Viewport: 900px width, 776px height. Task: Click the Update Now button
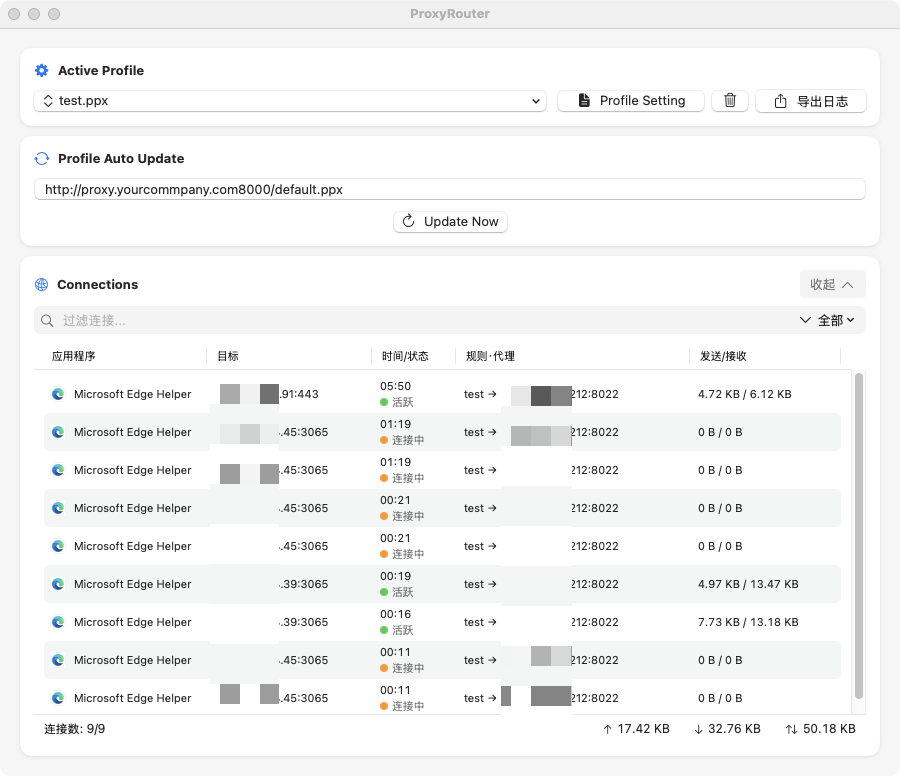pos(450,222)
